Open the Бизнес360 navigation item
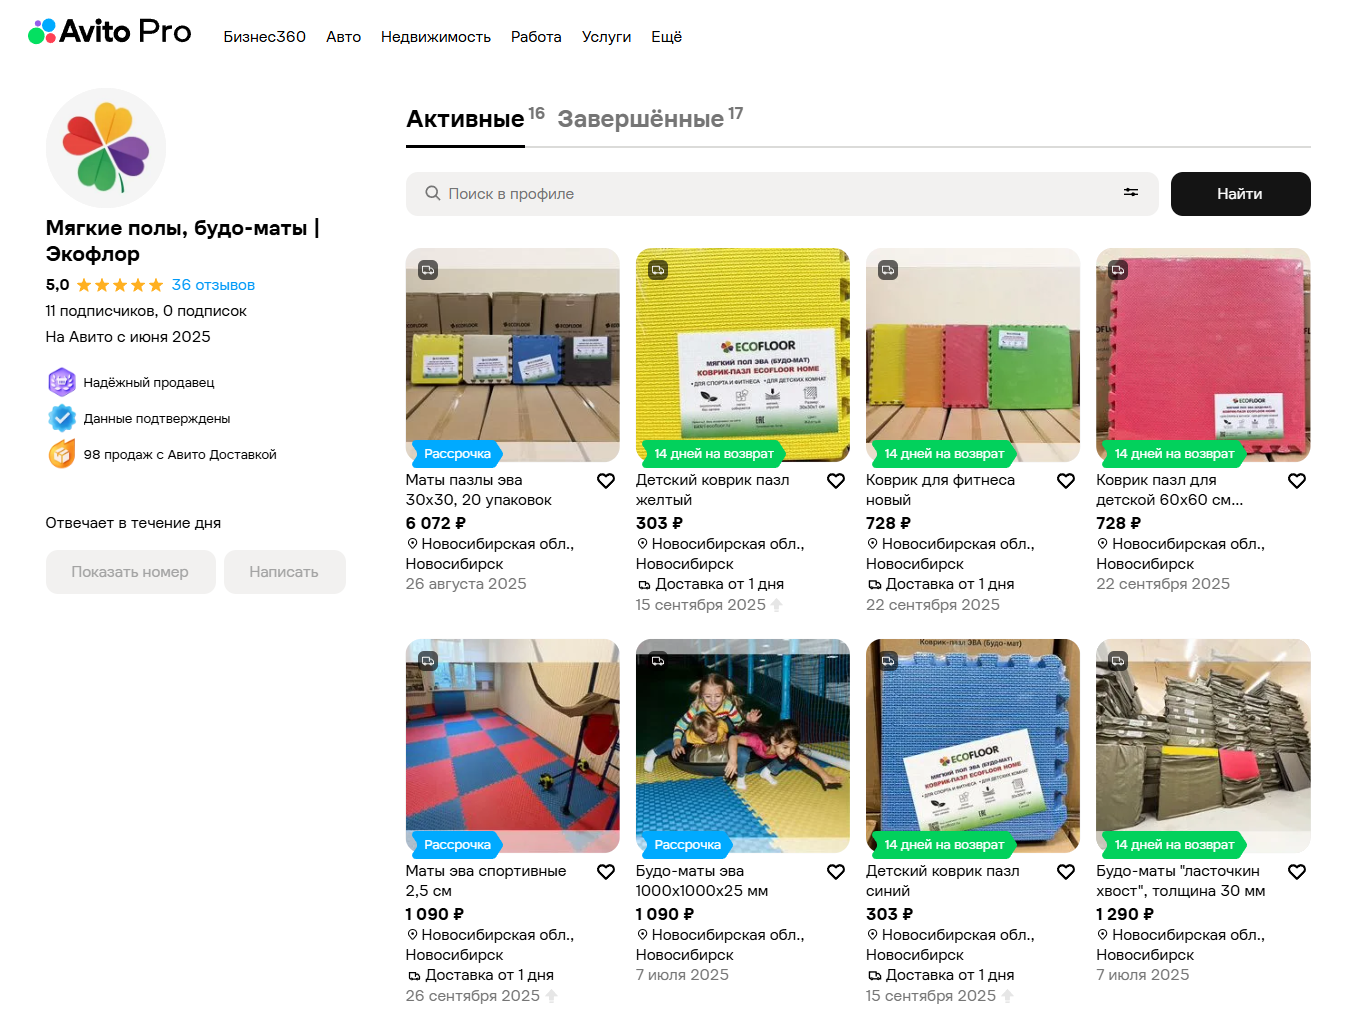This screenshot has height=1013, width=1353. click(265, 37)
